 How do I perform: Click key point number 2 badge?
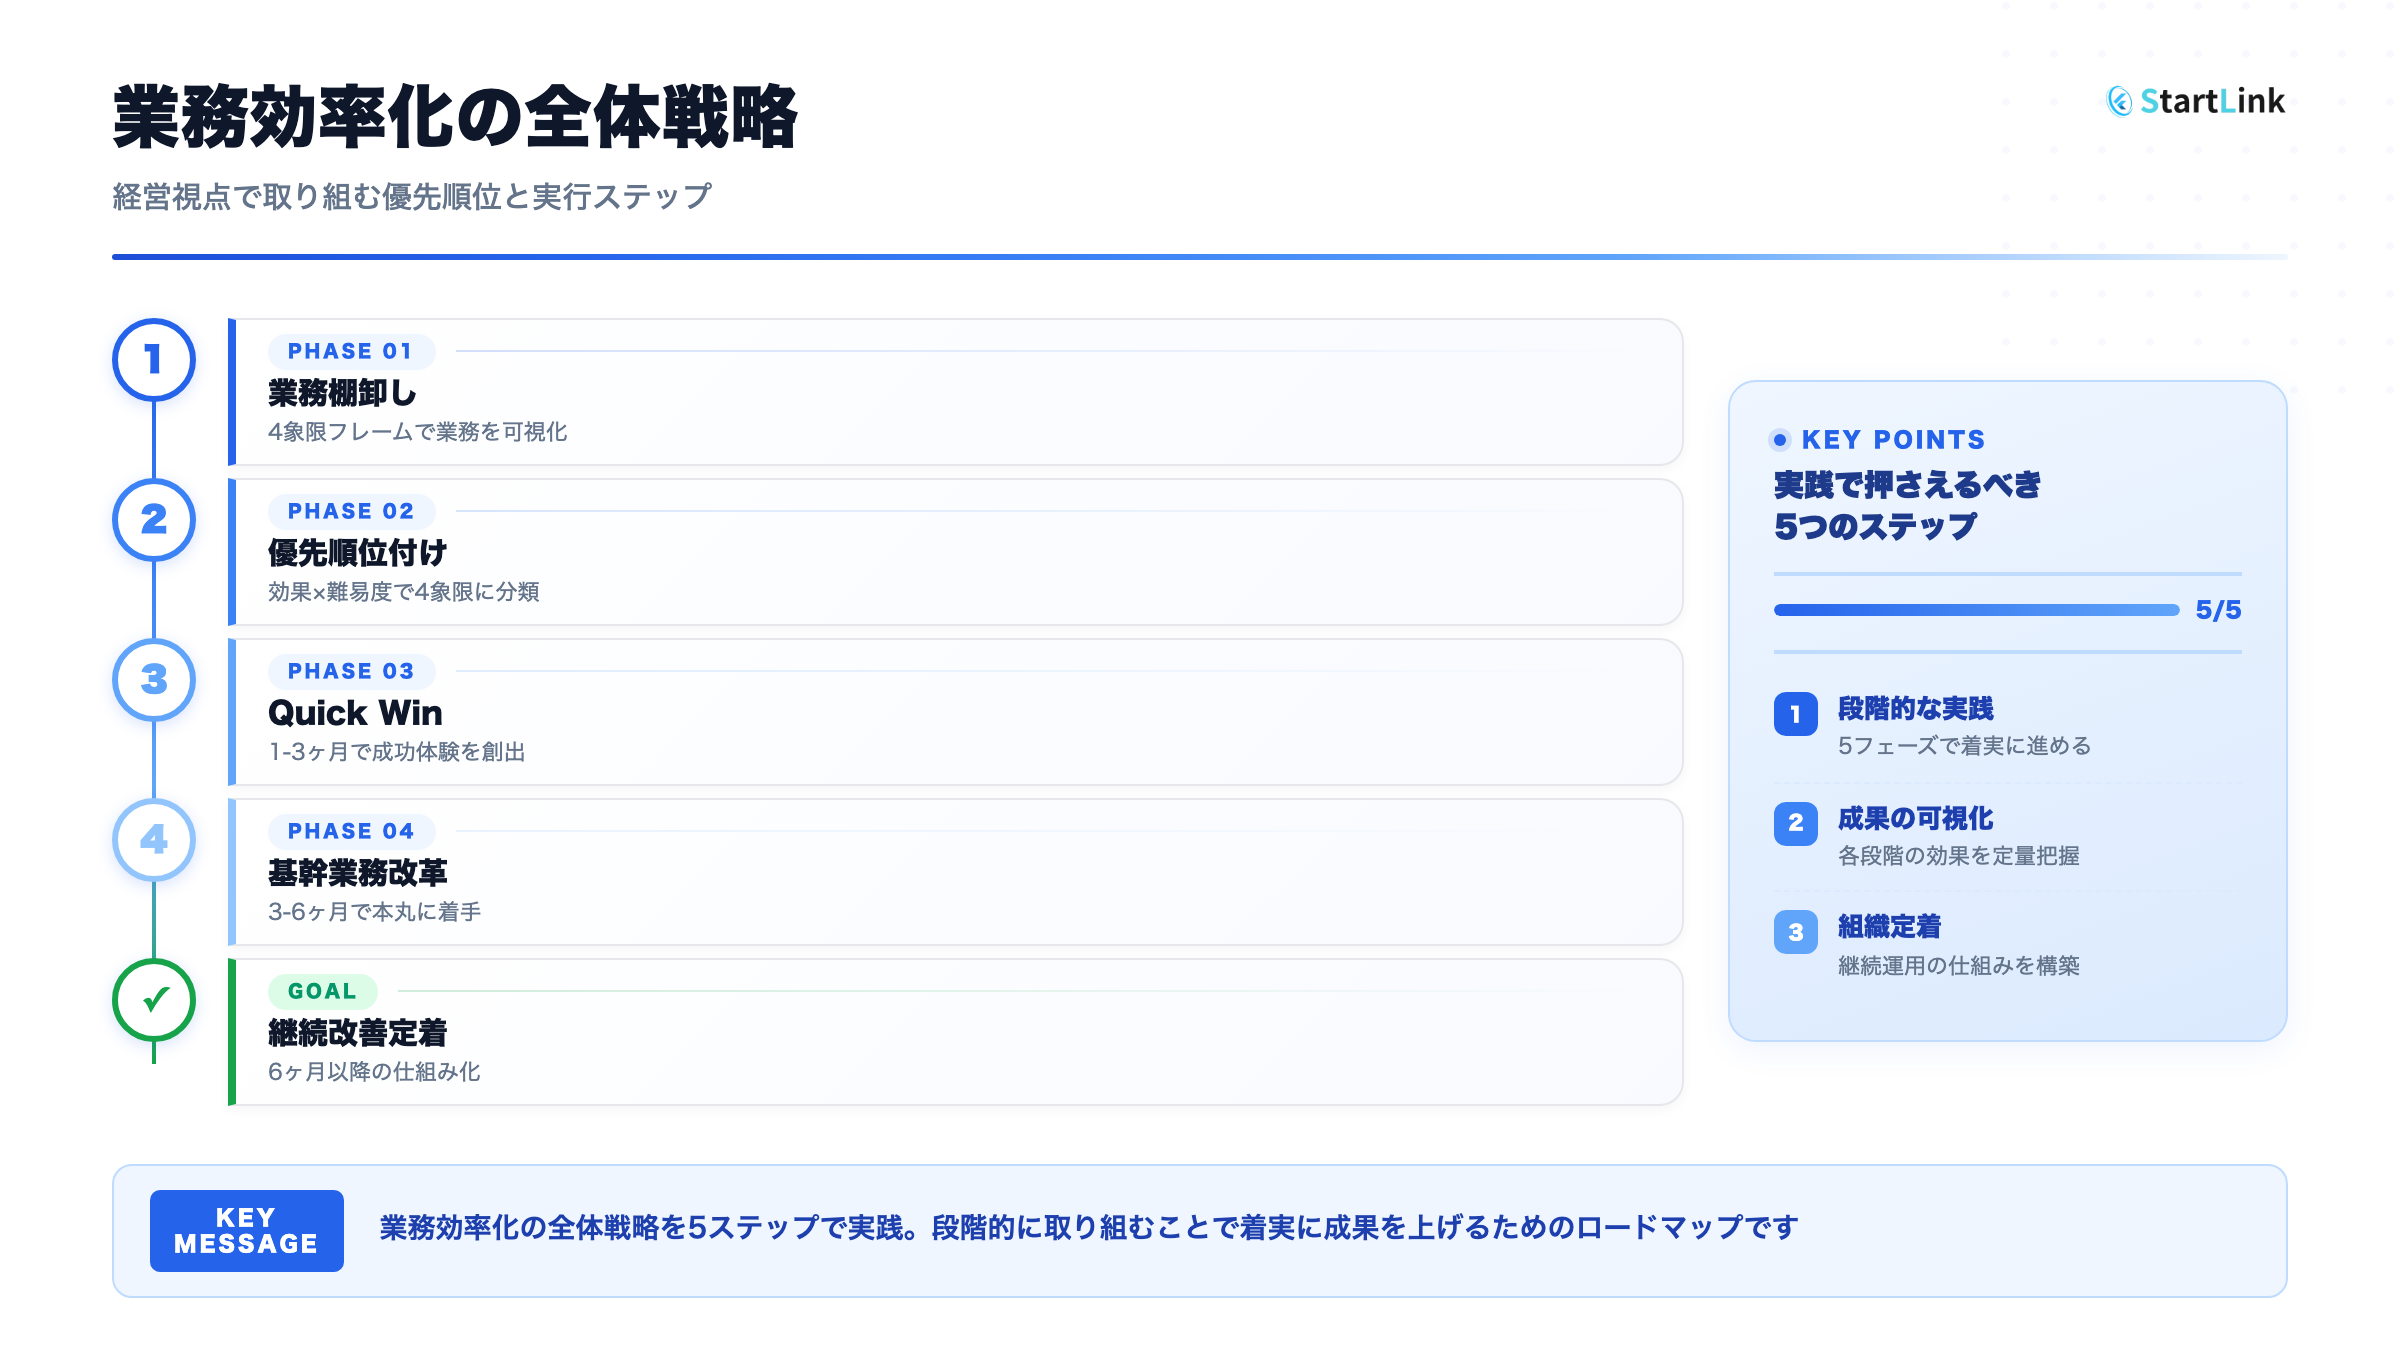click(1795, 823)
